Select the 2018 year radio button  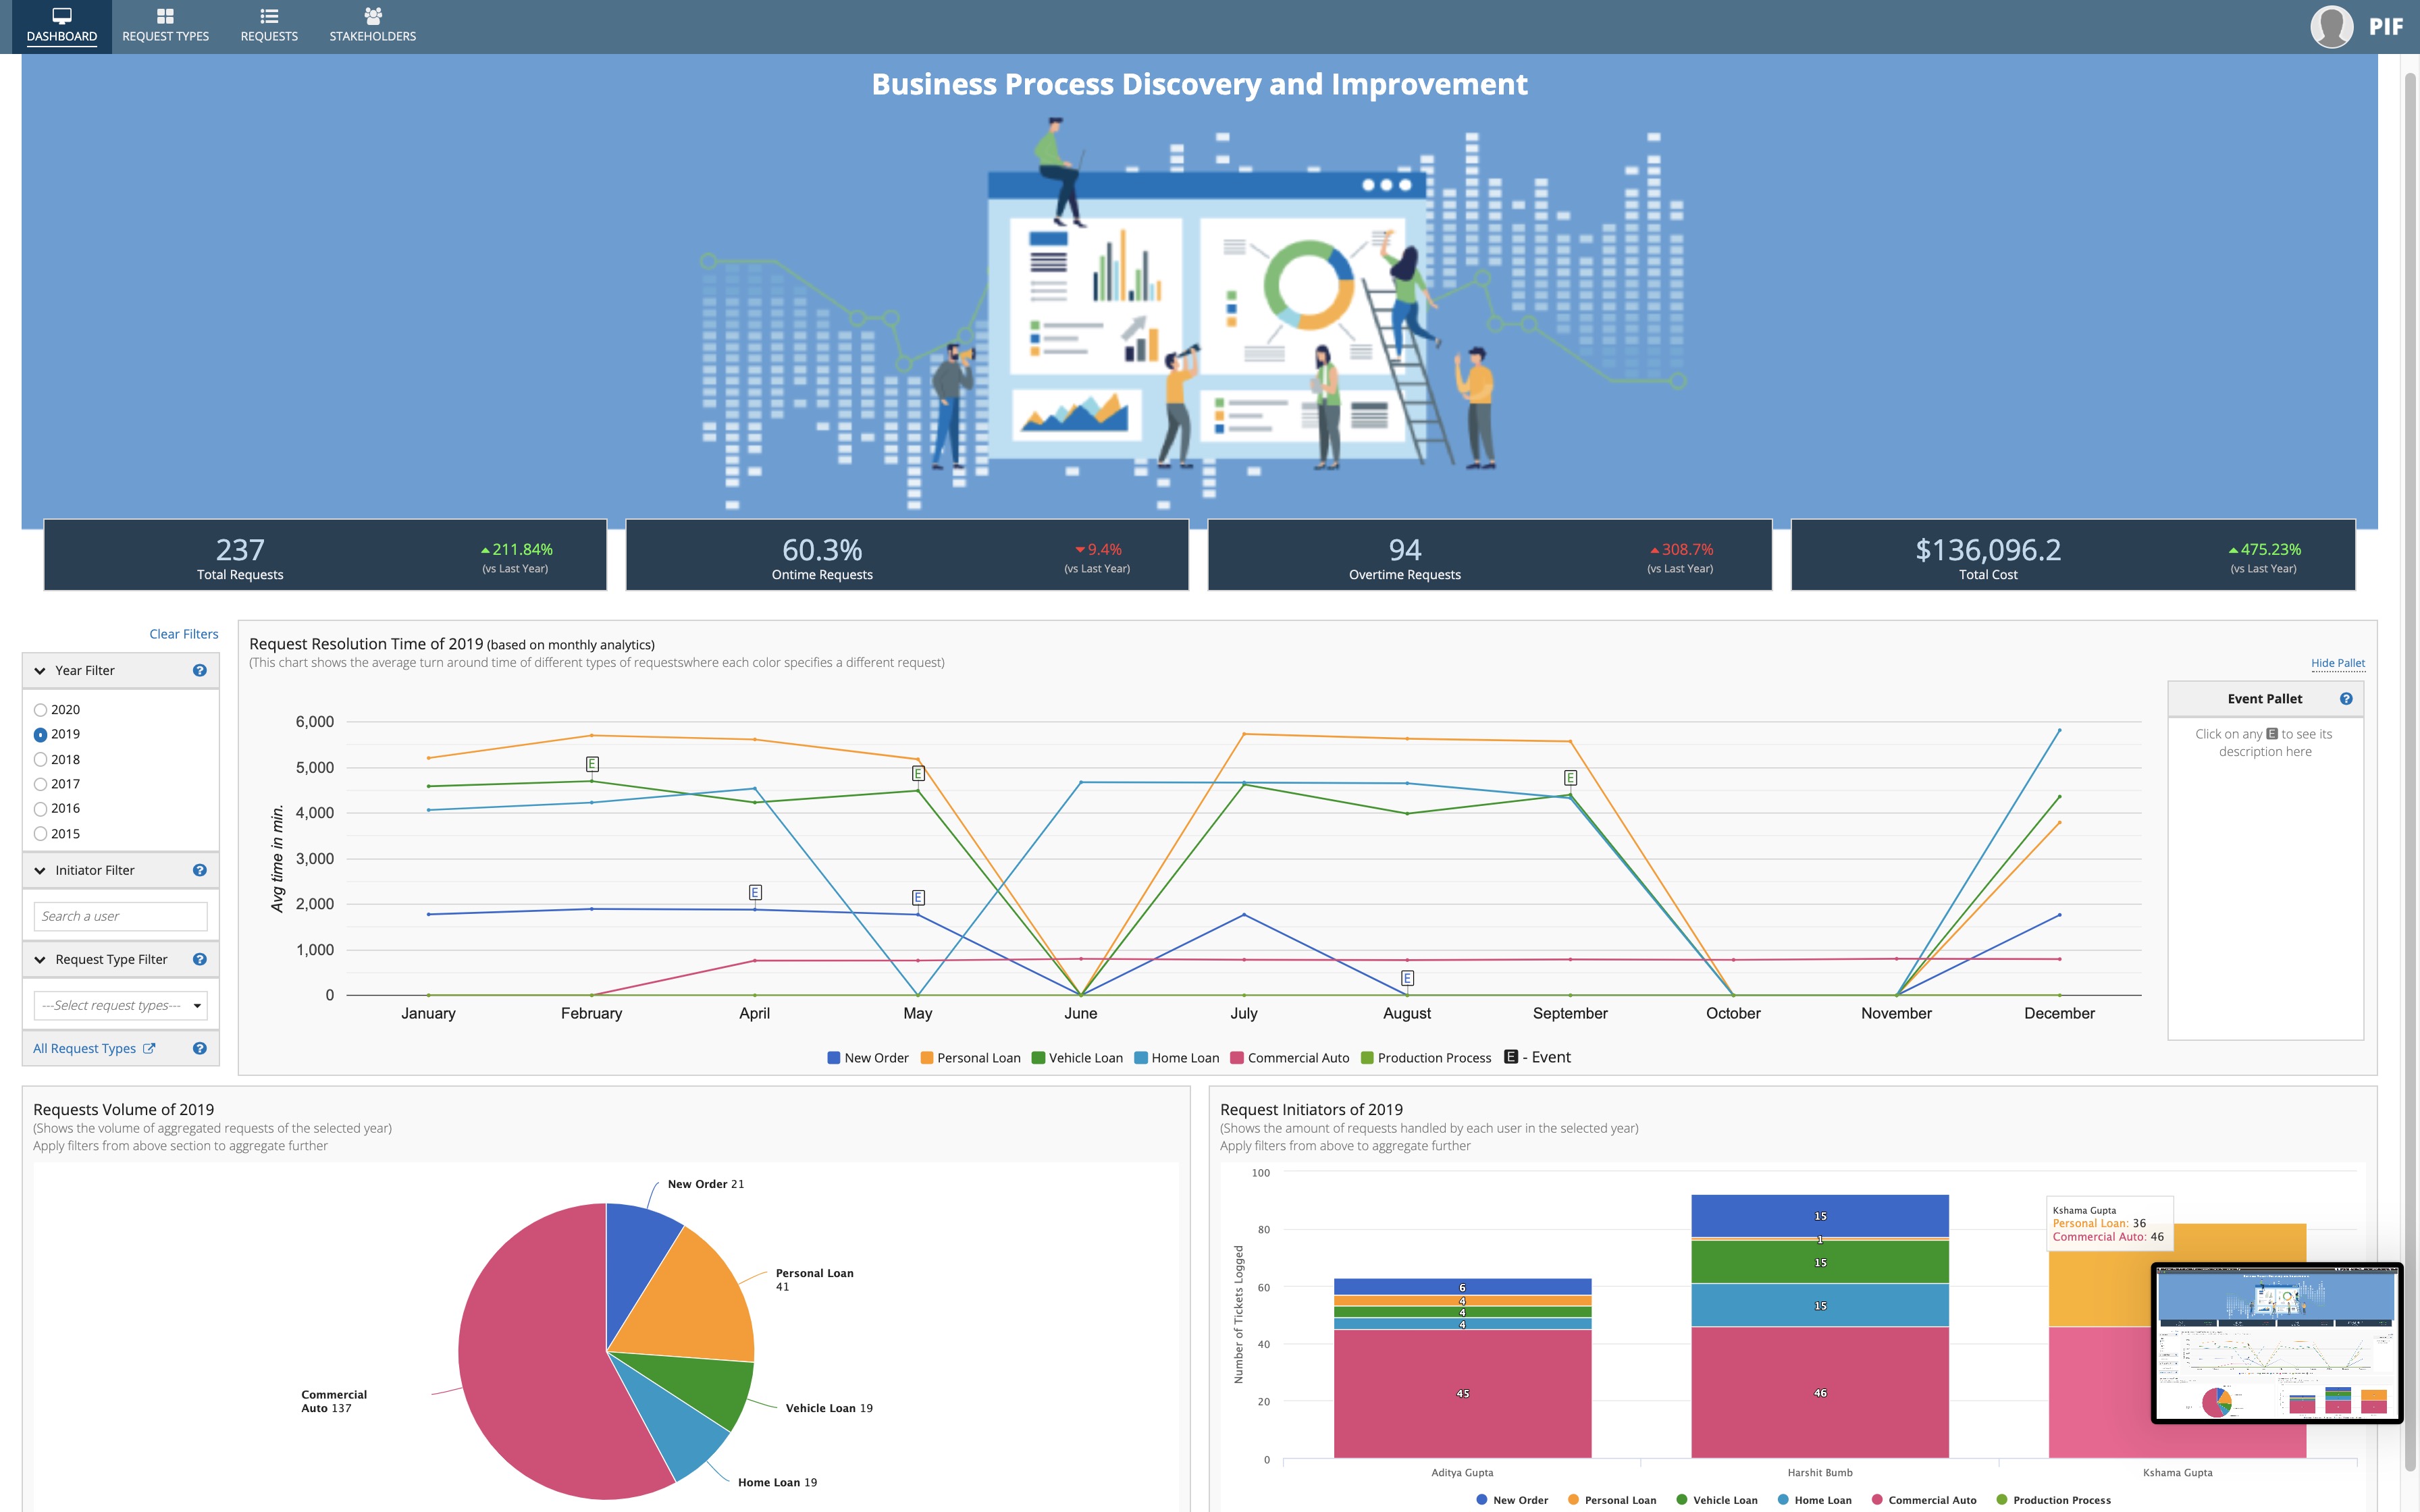(40, 759)
